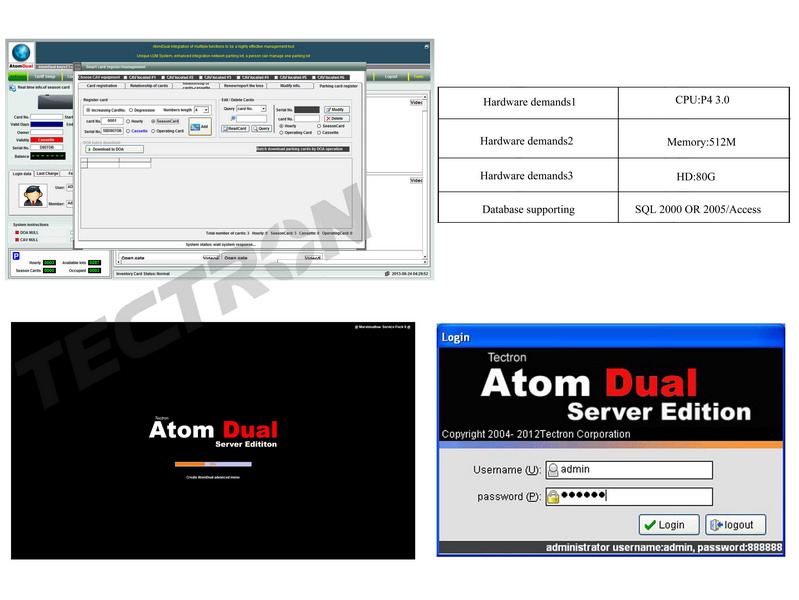Click Download to DOA button

pyautogui.click(x=115, y=149)
